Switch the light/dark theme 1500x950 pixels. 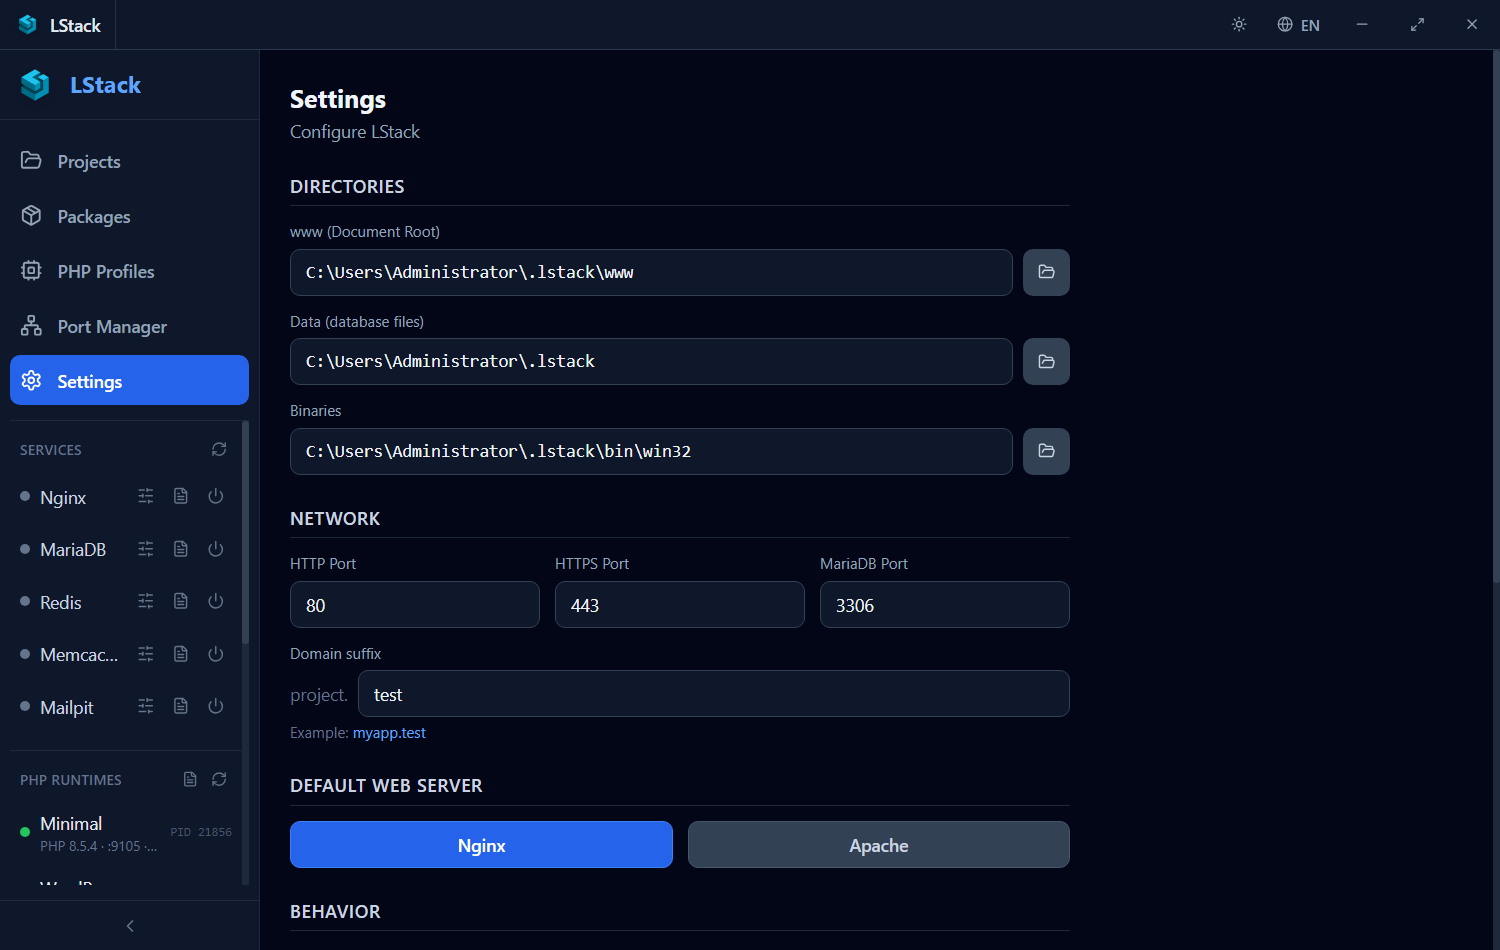(1239, 24)
